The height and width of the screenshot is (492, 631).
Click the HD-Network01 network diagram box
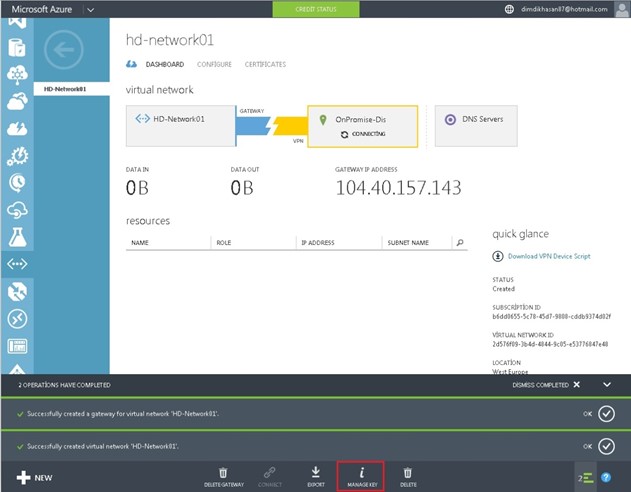tap(180, 126)
